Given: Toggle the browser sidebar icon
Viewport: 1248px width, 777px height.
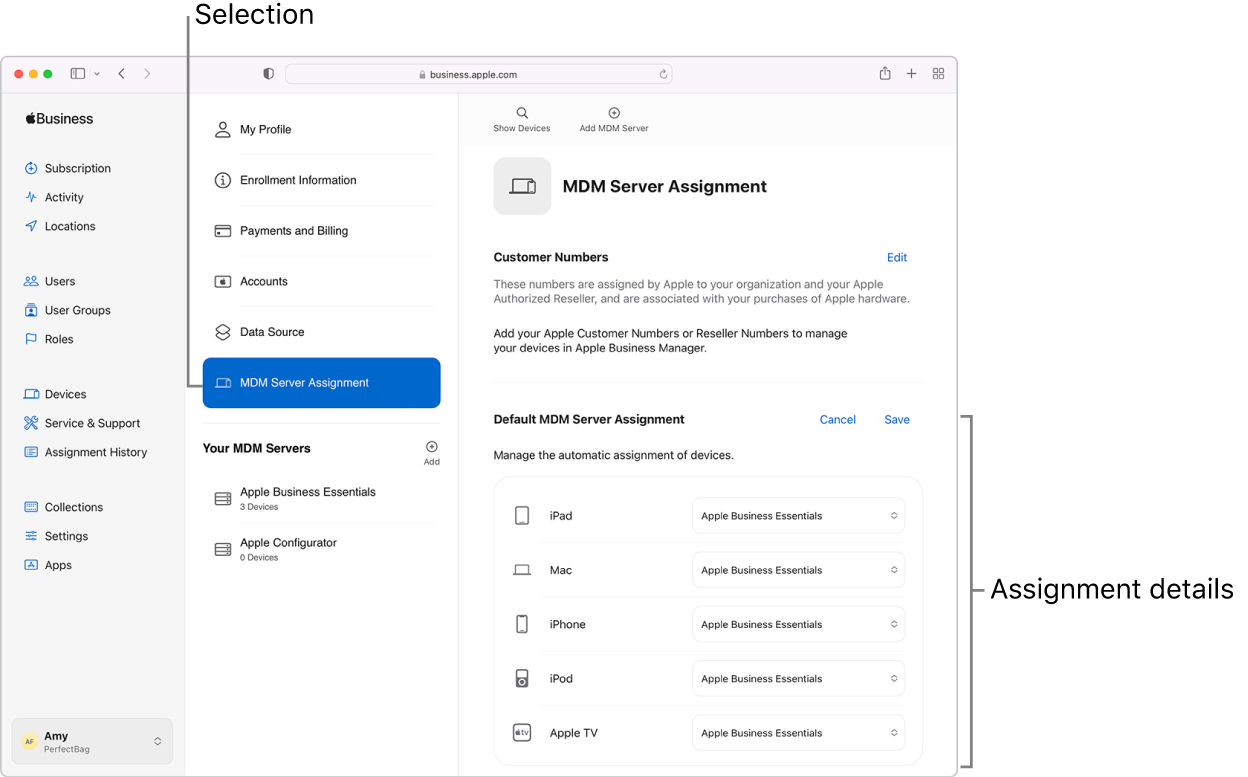Looking at the screenshot, I should coord(78,74).
